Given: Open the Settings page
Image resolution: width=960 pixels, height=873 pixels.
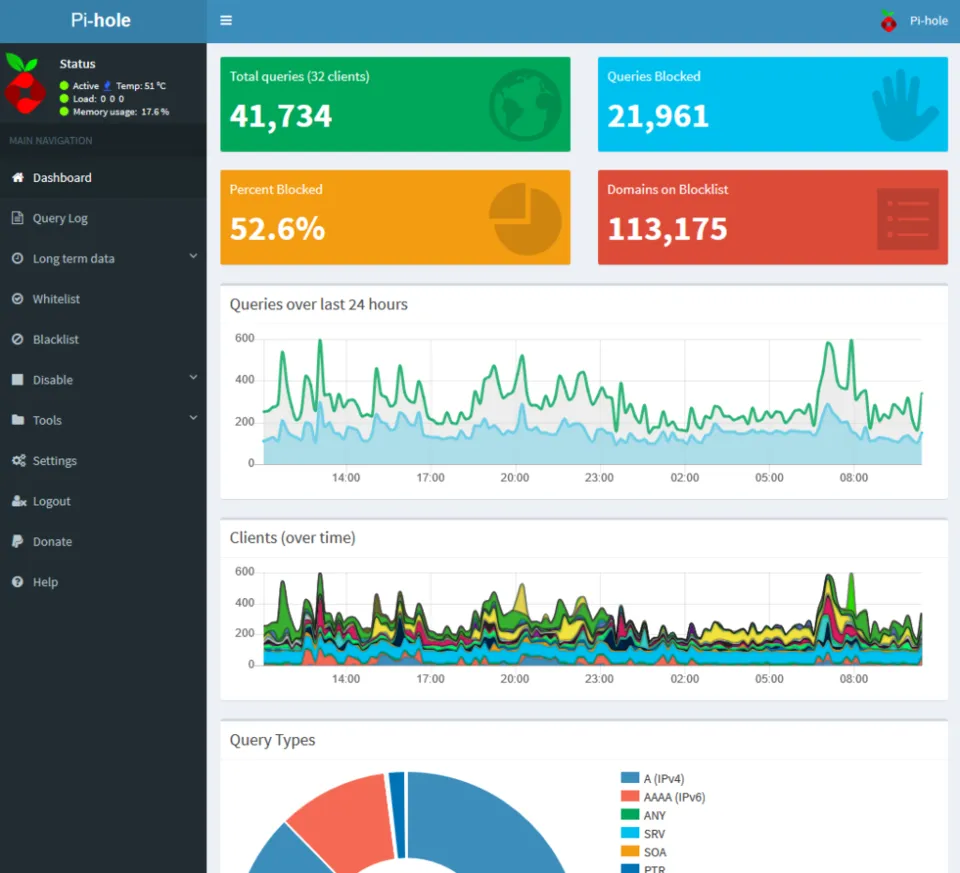Looking at the screenshot, I should pos(103,460).
